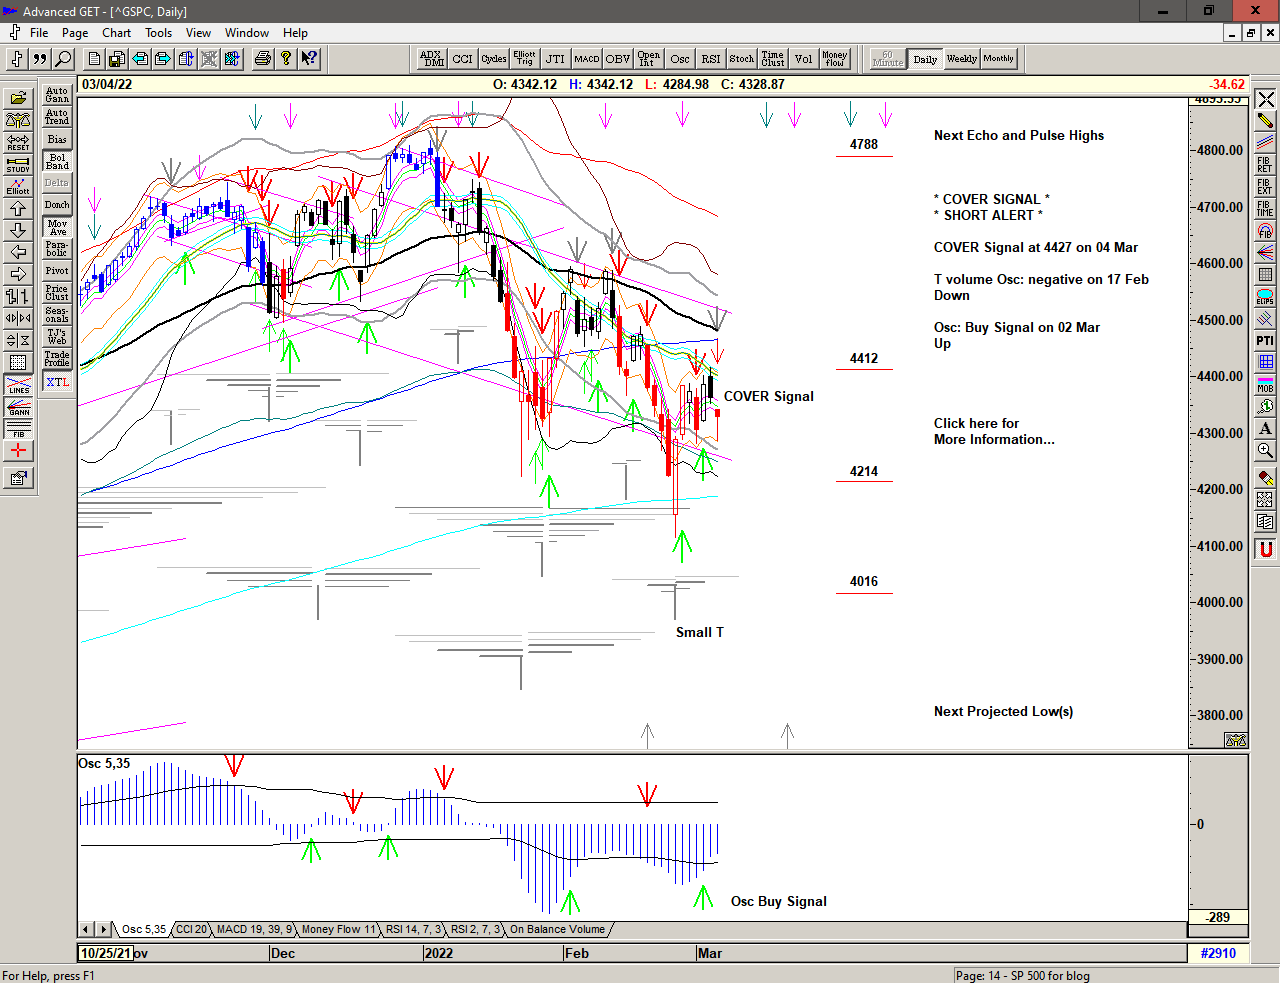Open the MOB tool

1265,384
